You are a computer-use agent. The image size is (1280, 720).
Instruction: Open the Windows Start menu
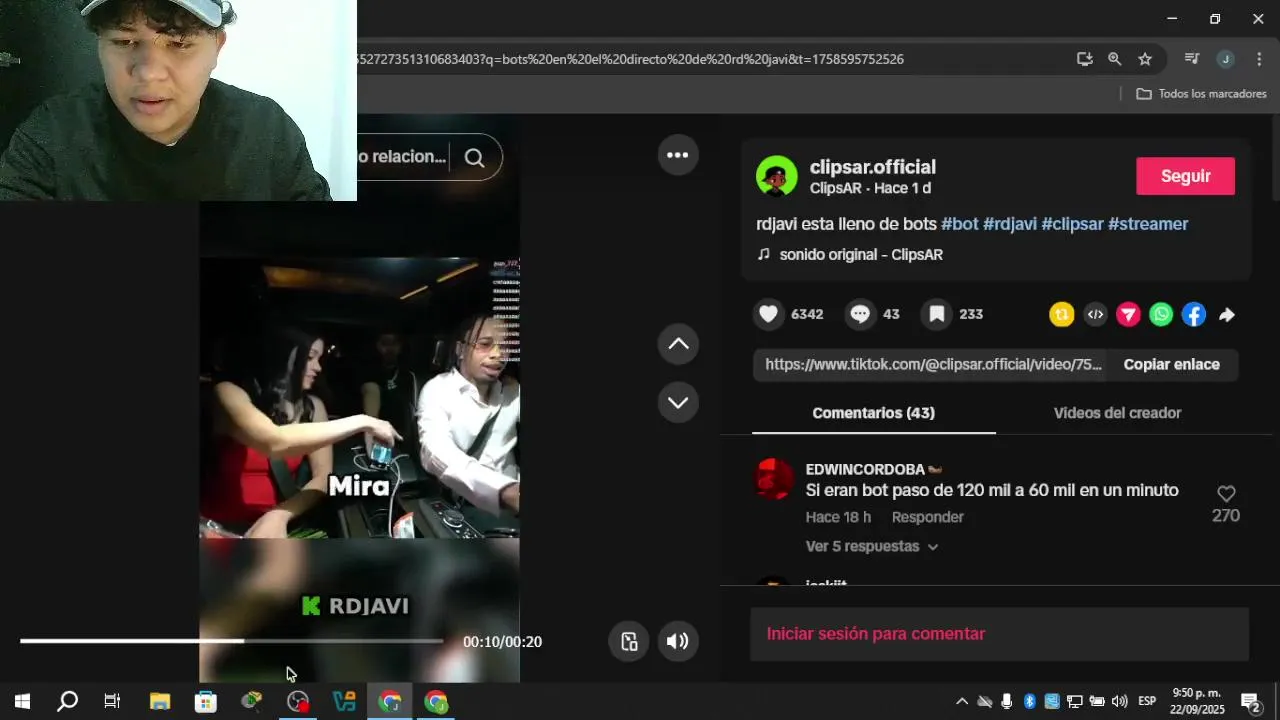point(22,701)
